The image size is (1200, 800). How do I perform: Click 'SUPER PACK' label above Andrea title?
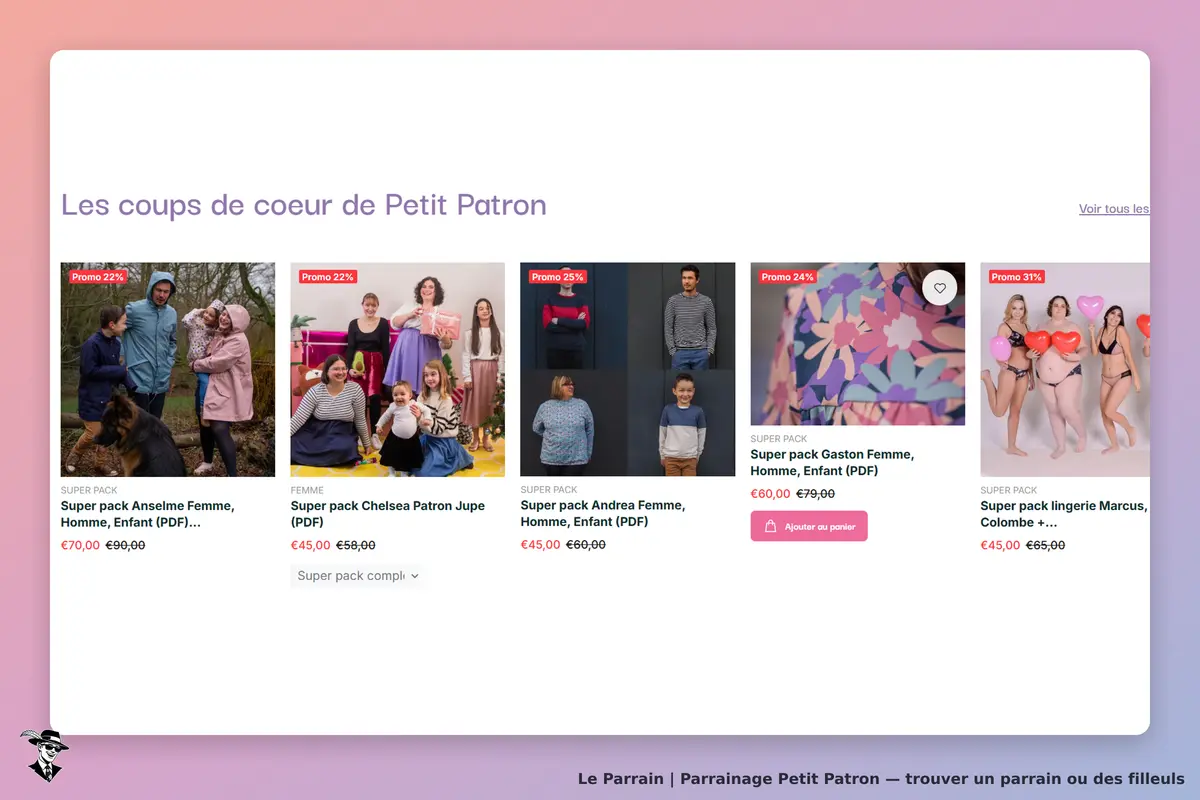(549, 490)
